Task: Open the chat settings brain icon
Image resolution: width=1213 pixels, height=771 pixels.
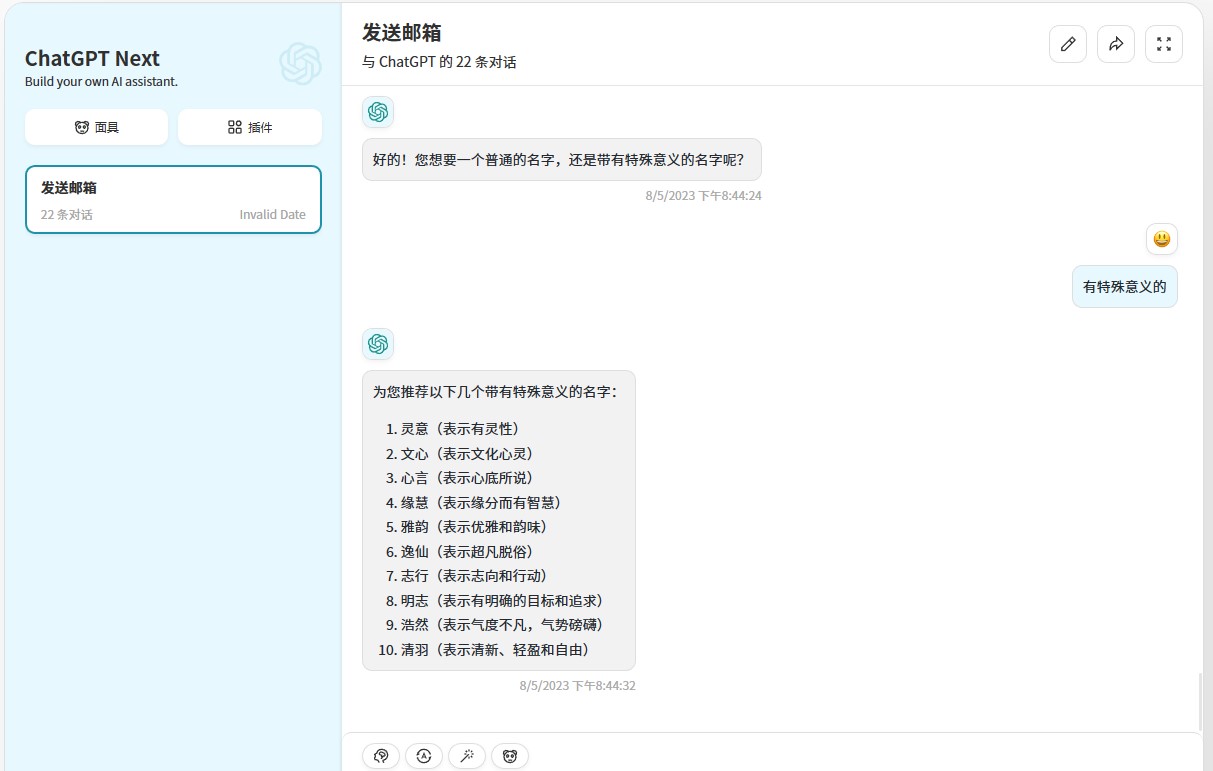Action: point(381,756)
